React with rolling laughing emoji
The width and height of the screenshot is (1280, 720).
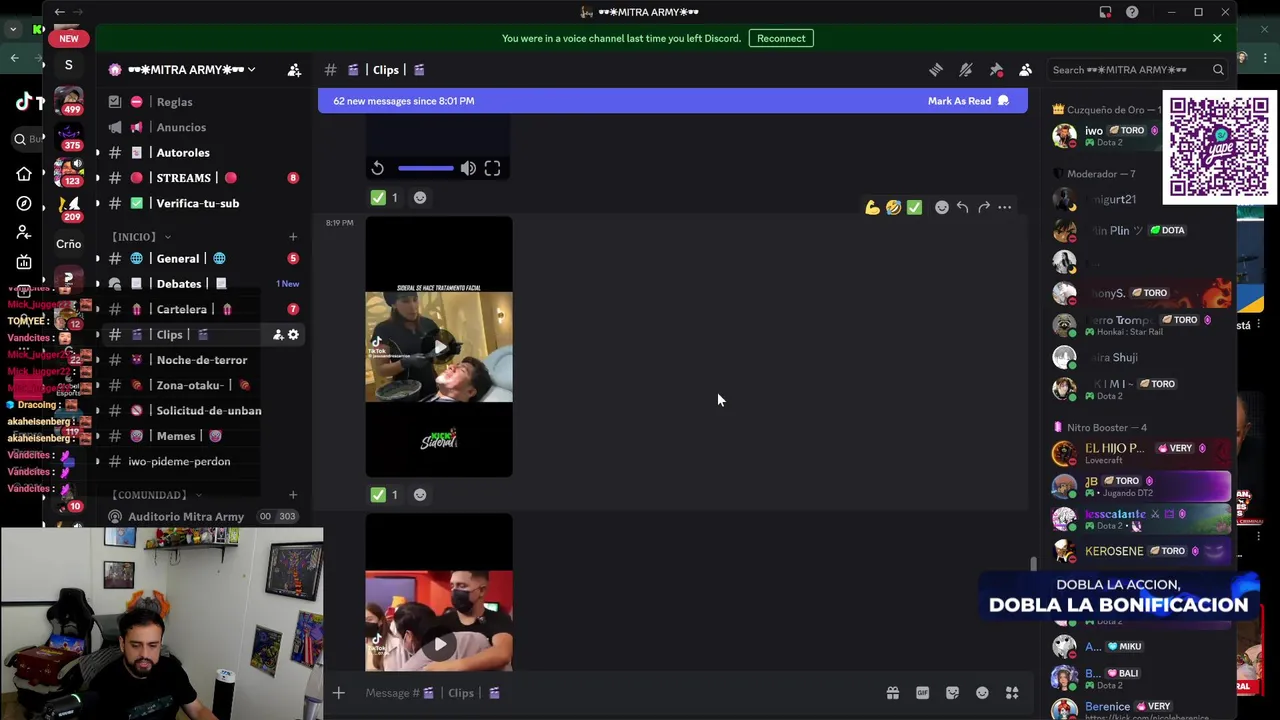tap(893, 207)
